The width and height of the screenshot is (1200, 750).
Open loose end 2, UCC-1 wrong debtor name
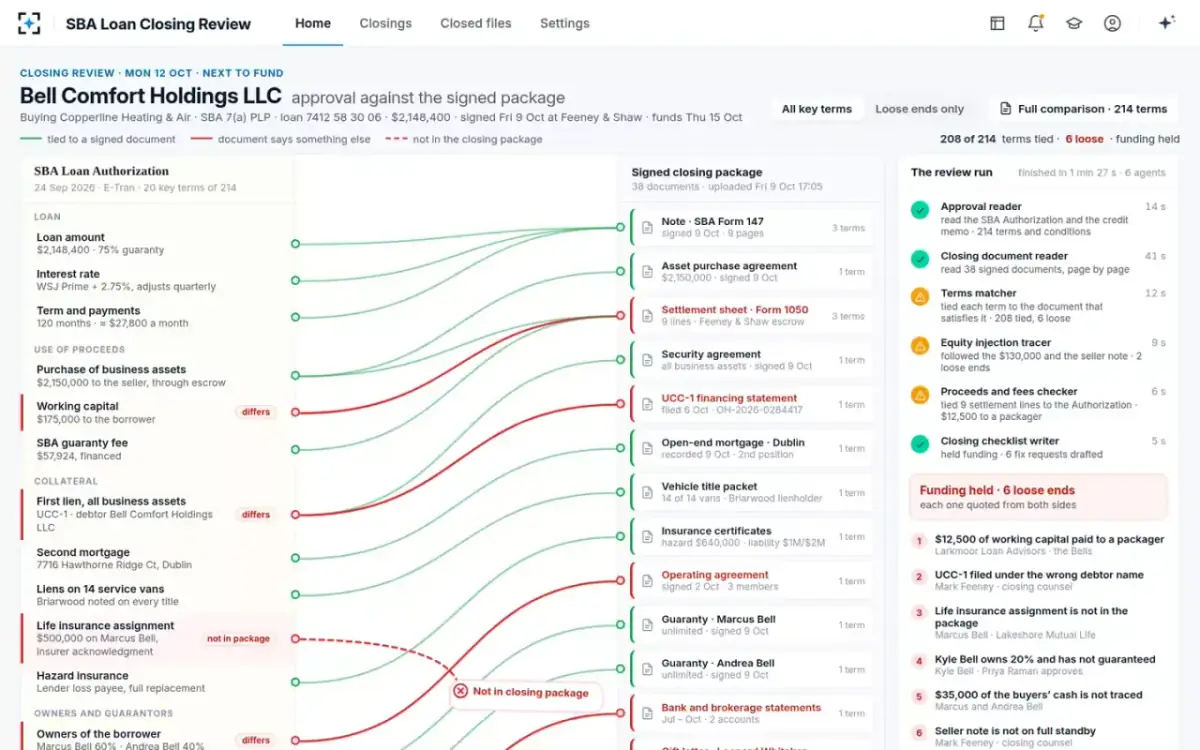[x=1039, y=581]
